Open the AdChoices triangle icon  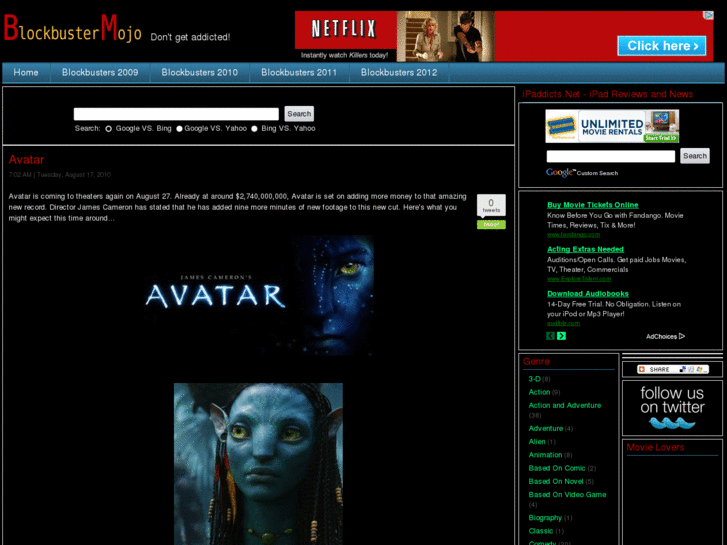(x=682, y=336)
